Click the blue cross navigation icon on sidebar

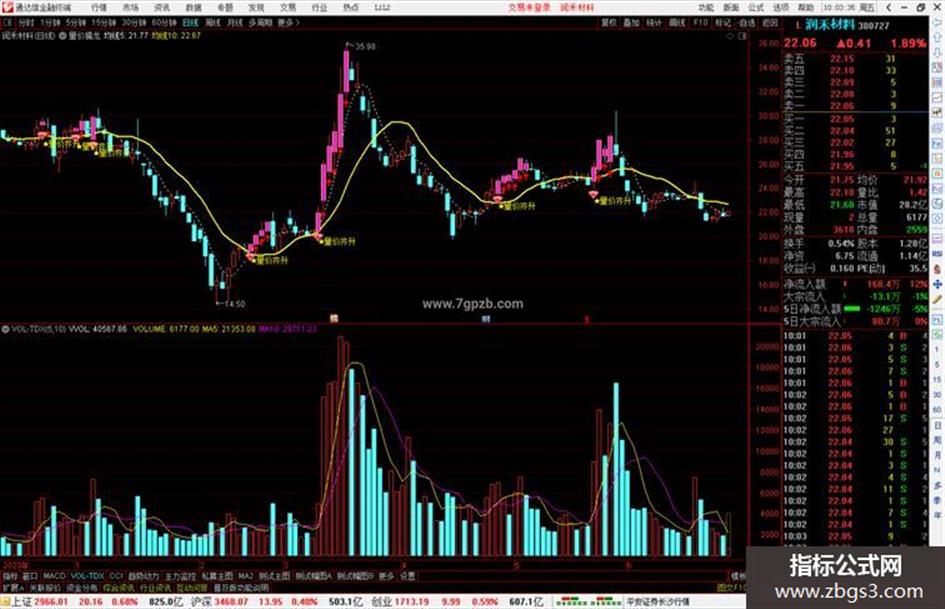pyautogui.click(x=937, y=284)
